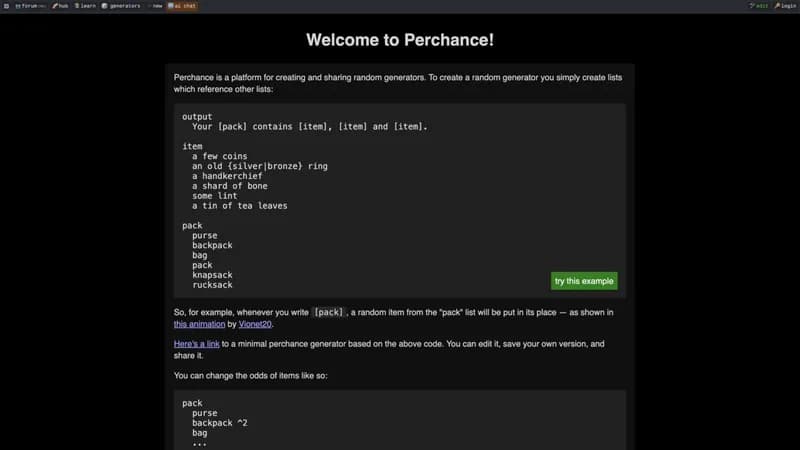800x450 pixels.
Task: Click 'some lint' code line
Action: [215, 196]
